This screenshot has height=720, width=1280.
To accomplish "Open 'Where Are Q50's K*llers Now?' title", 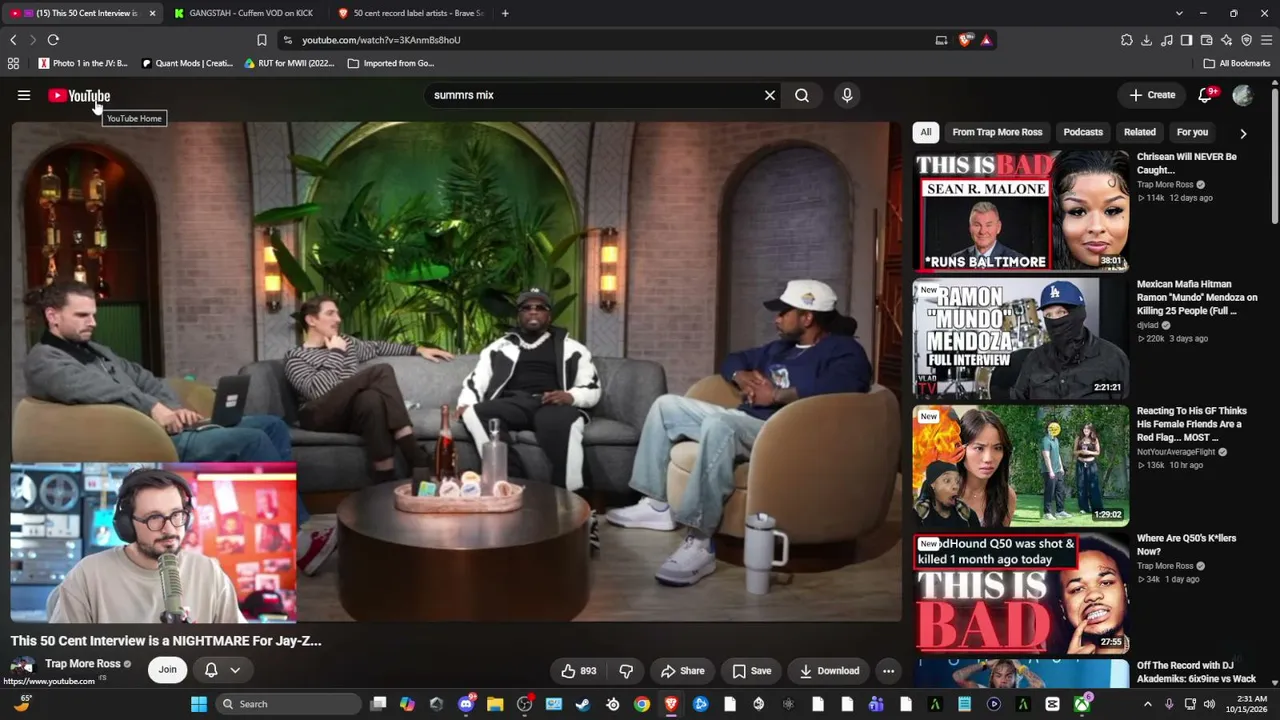I will 1186,545.
